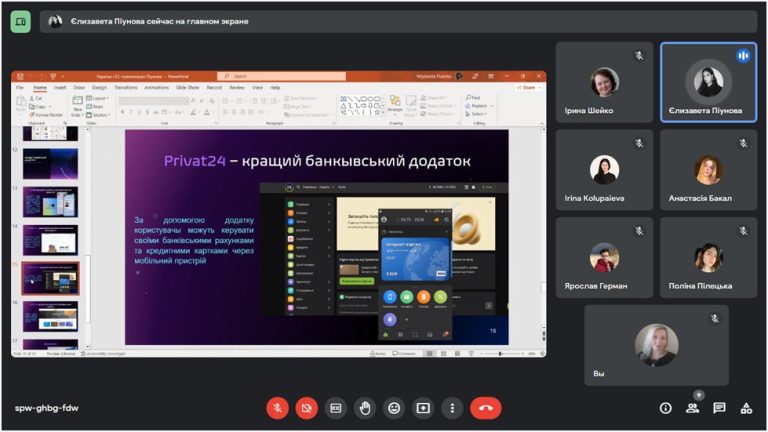Viewport: 768px width, 432px height.
Task: Open the Font group dialog launcher
Action: (x=216, y=123)
